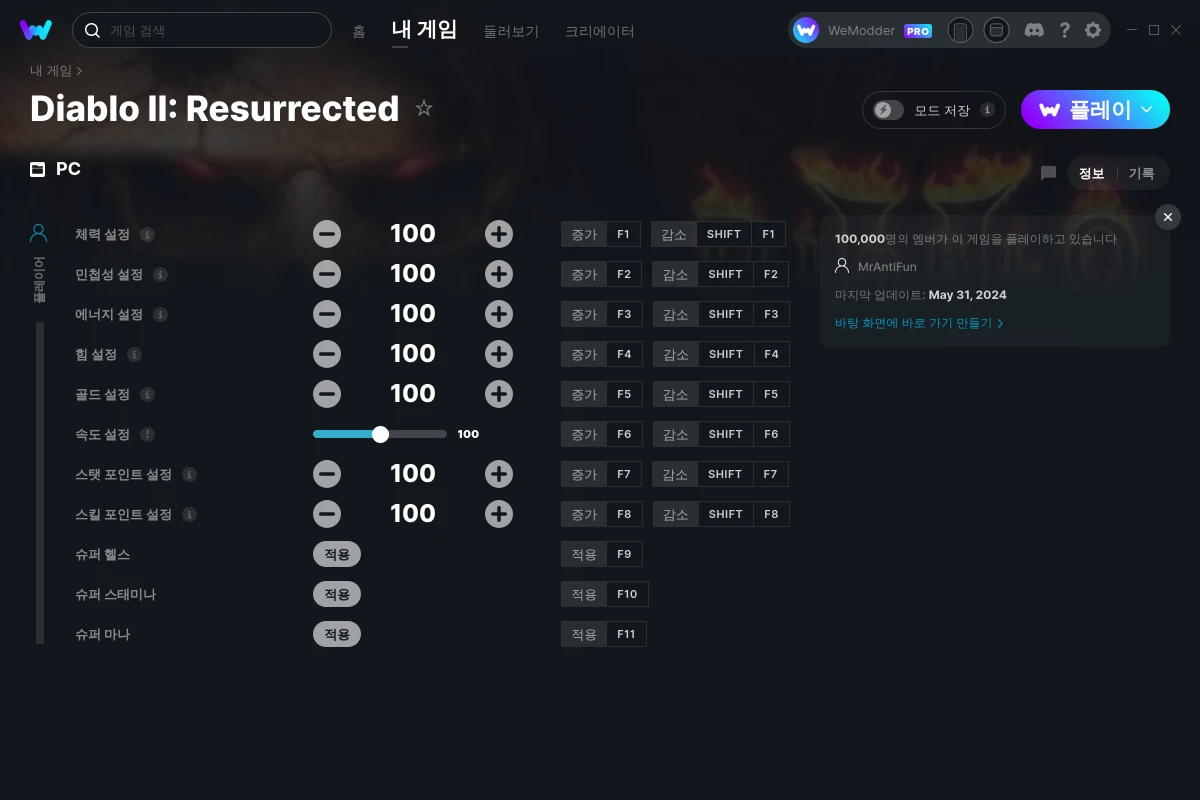1200x800 pixels.
Task: Click the player category icon in sidebar
Action: 39,234
